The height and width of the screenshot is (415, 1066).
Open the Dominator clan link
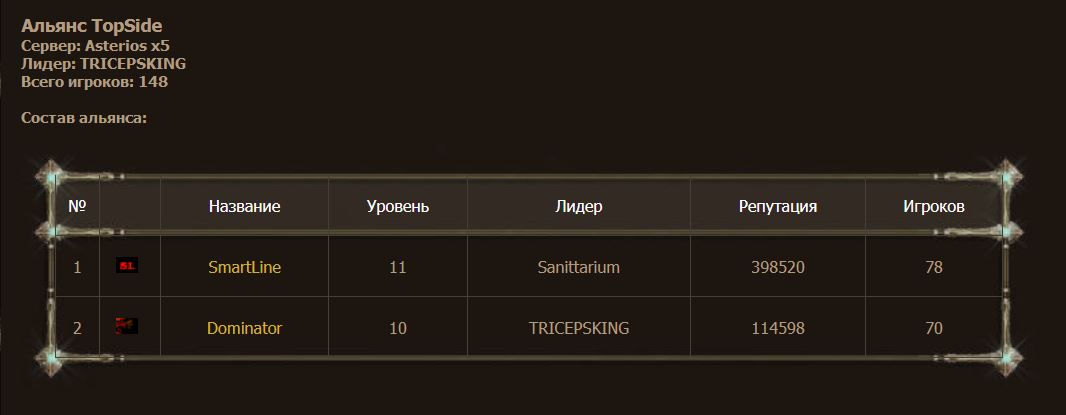[x=244, y=327]
